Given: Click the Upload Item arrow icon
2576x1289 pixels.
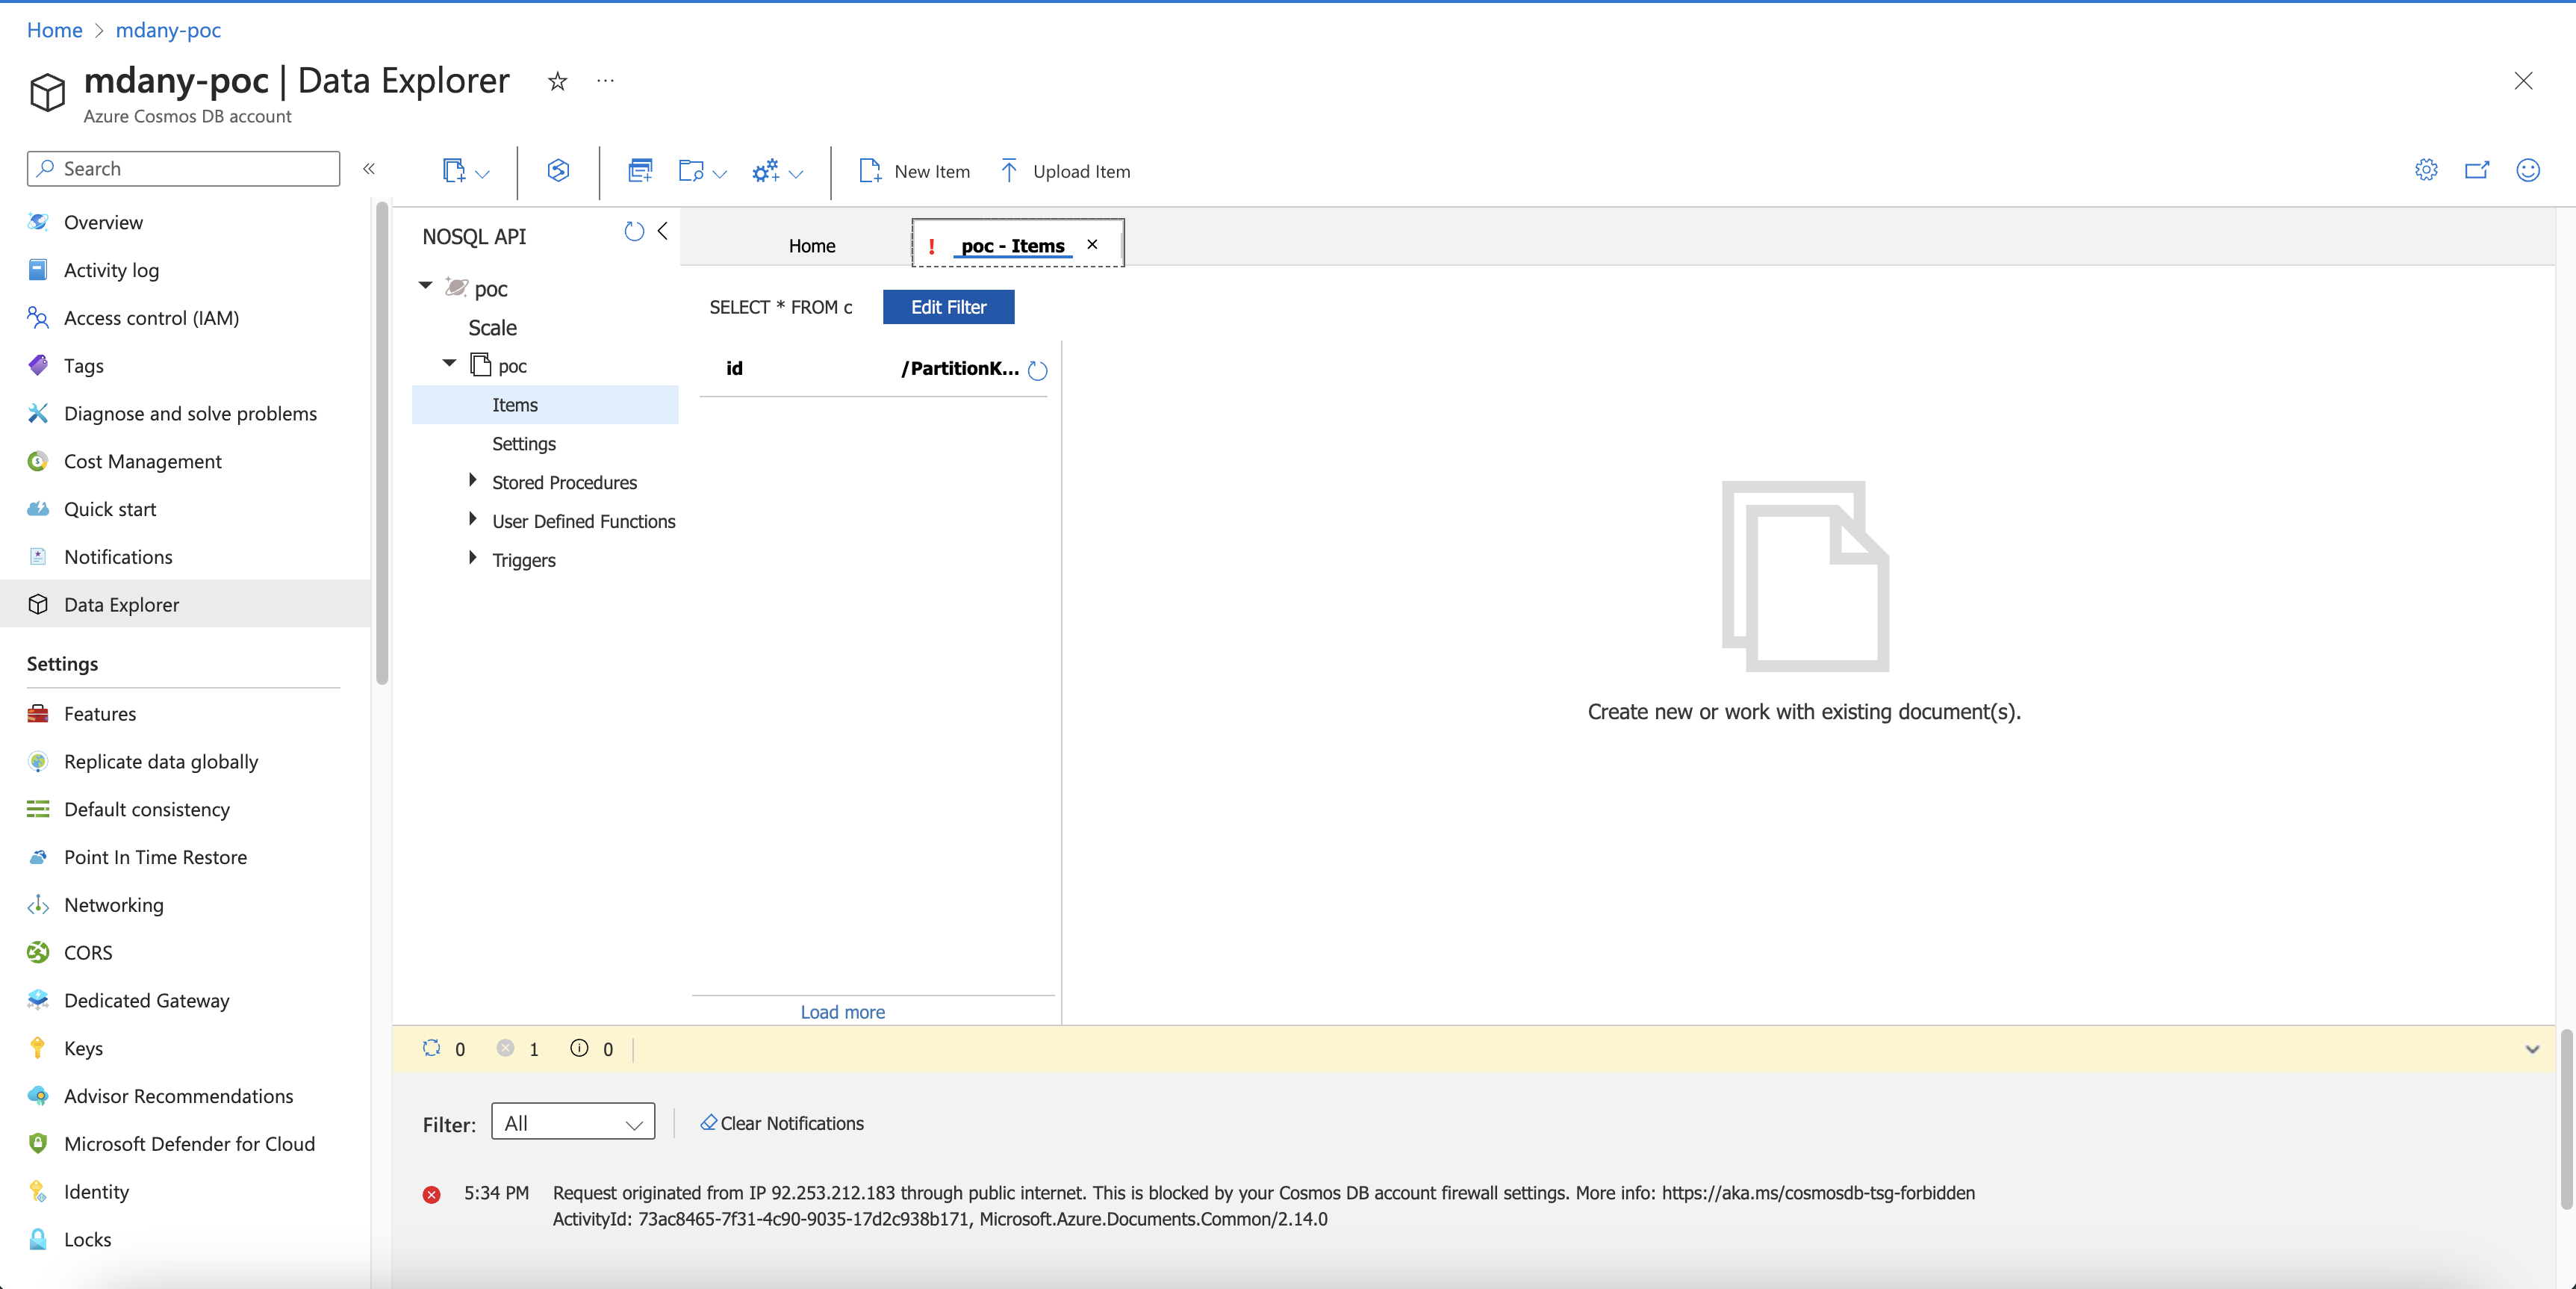Looking at the screenshot, I should click(1009, 171).
